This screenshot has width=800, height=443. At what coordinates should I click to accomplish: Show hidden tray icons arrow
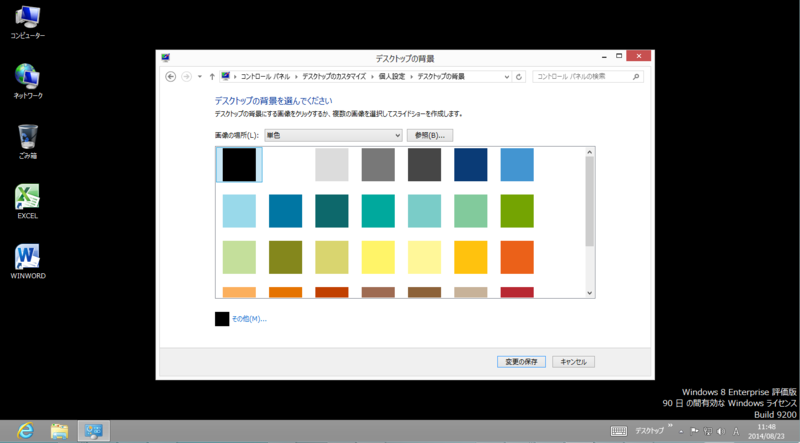pos(681,432)
